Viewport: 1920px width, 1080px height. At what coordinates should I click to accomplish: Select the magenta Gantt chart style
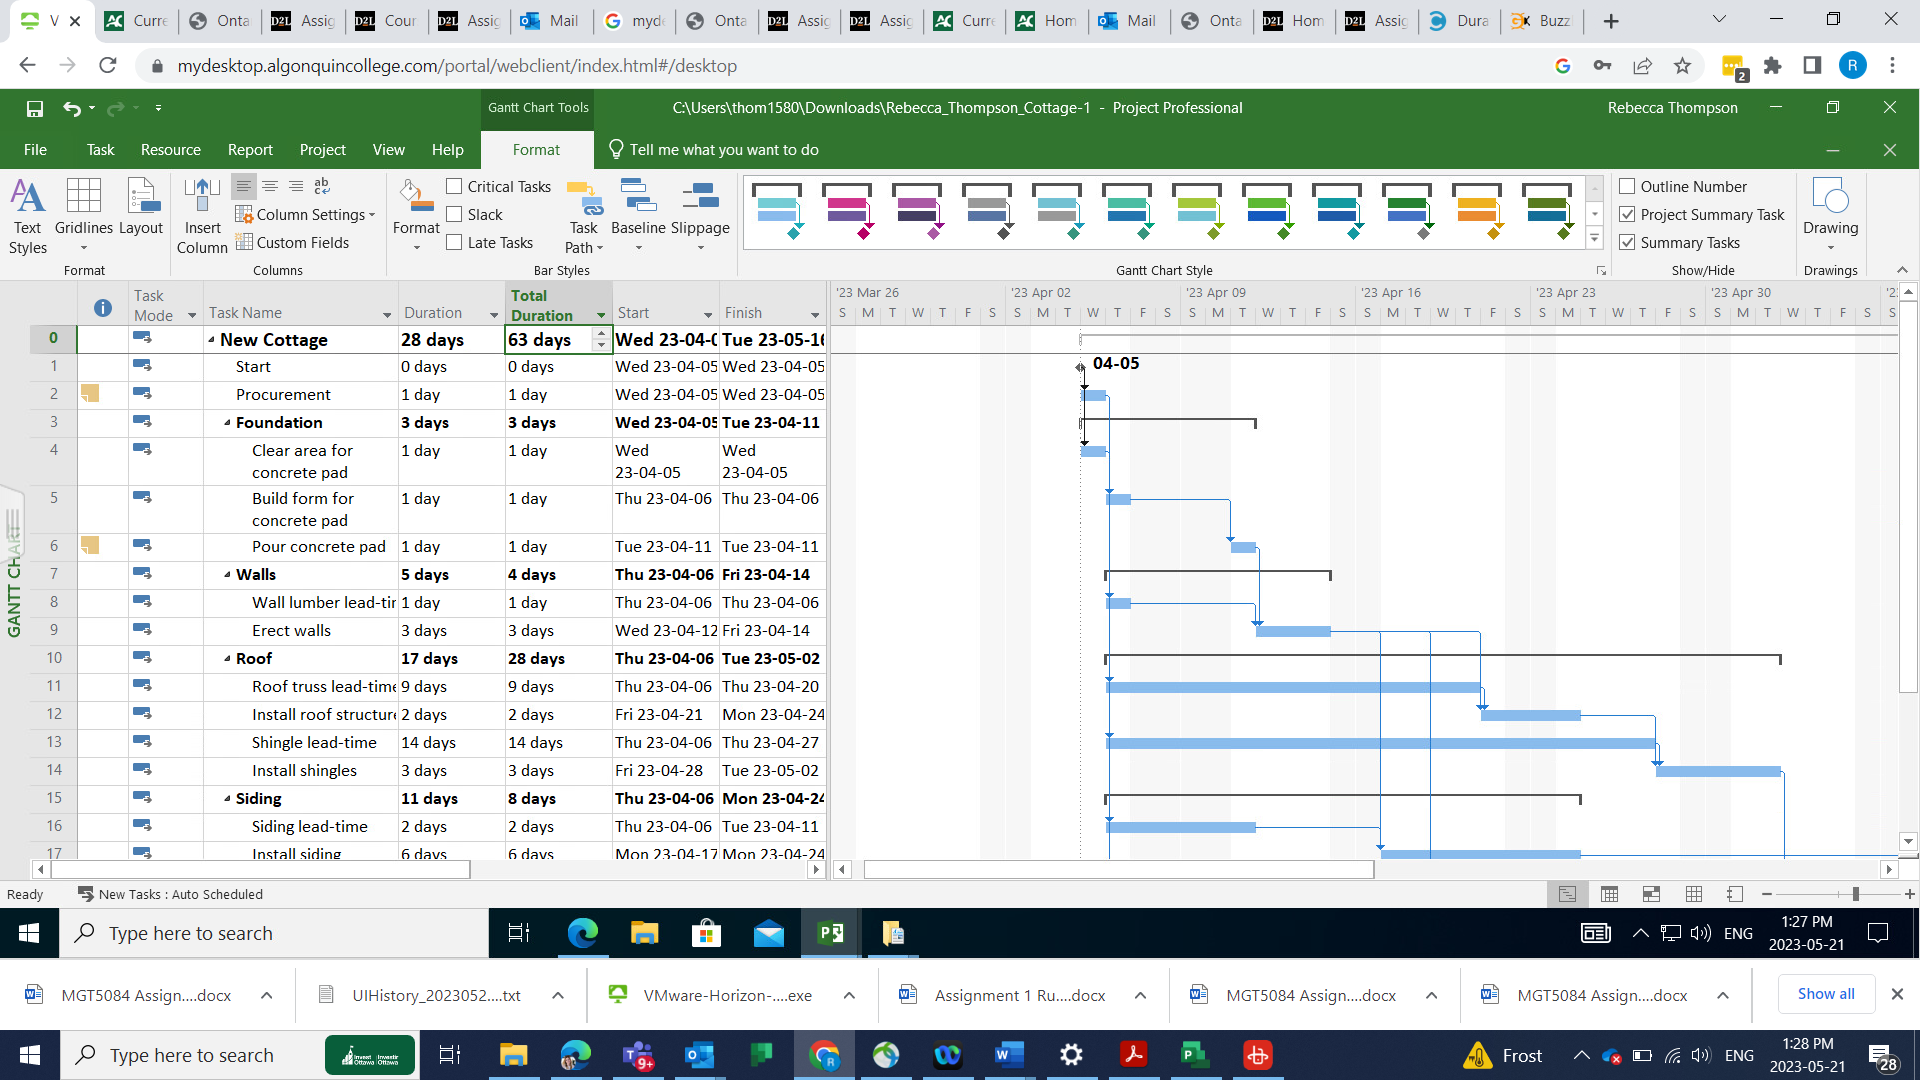pyautogui.click(x=847, y=211)
